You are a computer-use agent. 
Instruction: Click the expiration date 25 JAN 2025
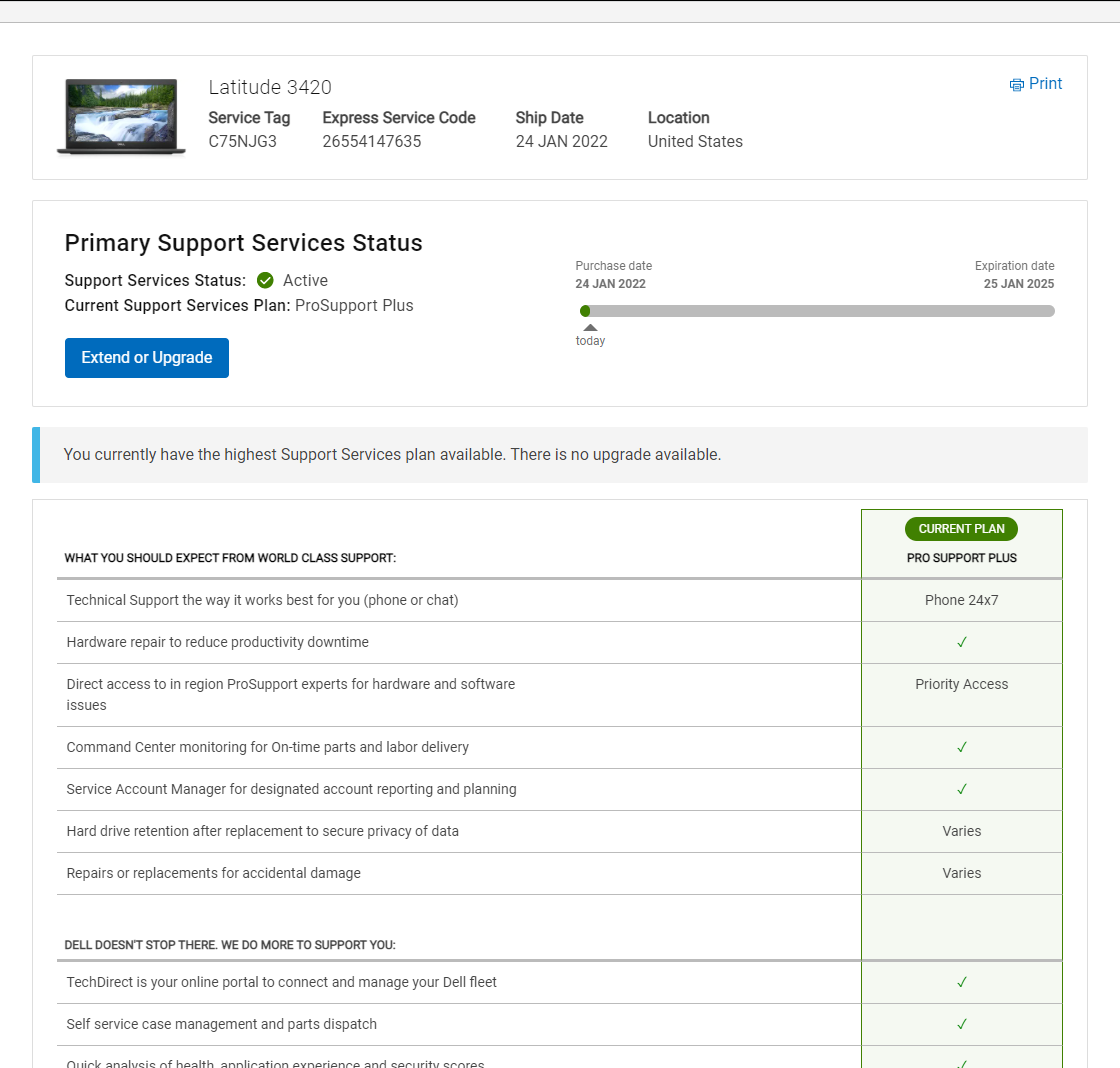point(1019,284)
